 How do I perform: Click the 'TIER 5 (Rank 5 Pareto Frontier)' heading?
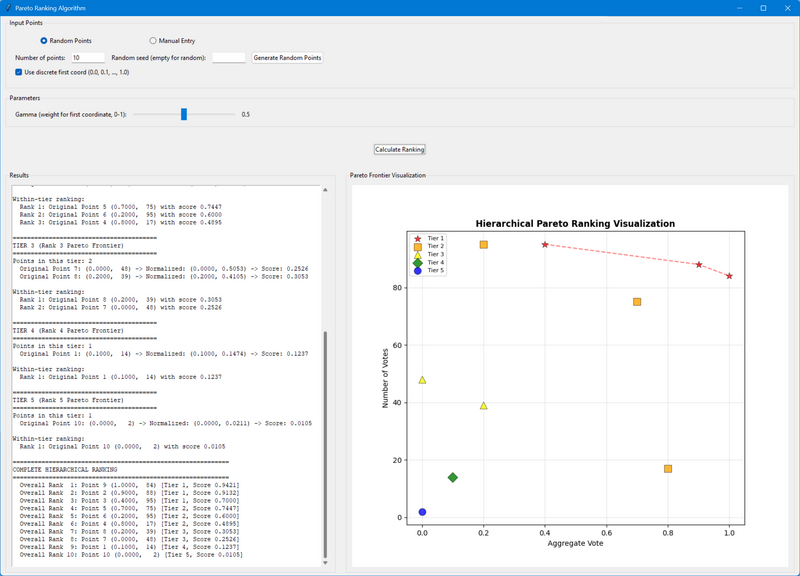click(x=68, y=400)
